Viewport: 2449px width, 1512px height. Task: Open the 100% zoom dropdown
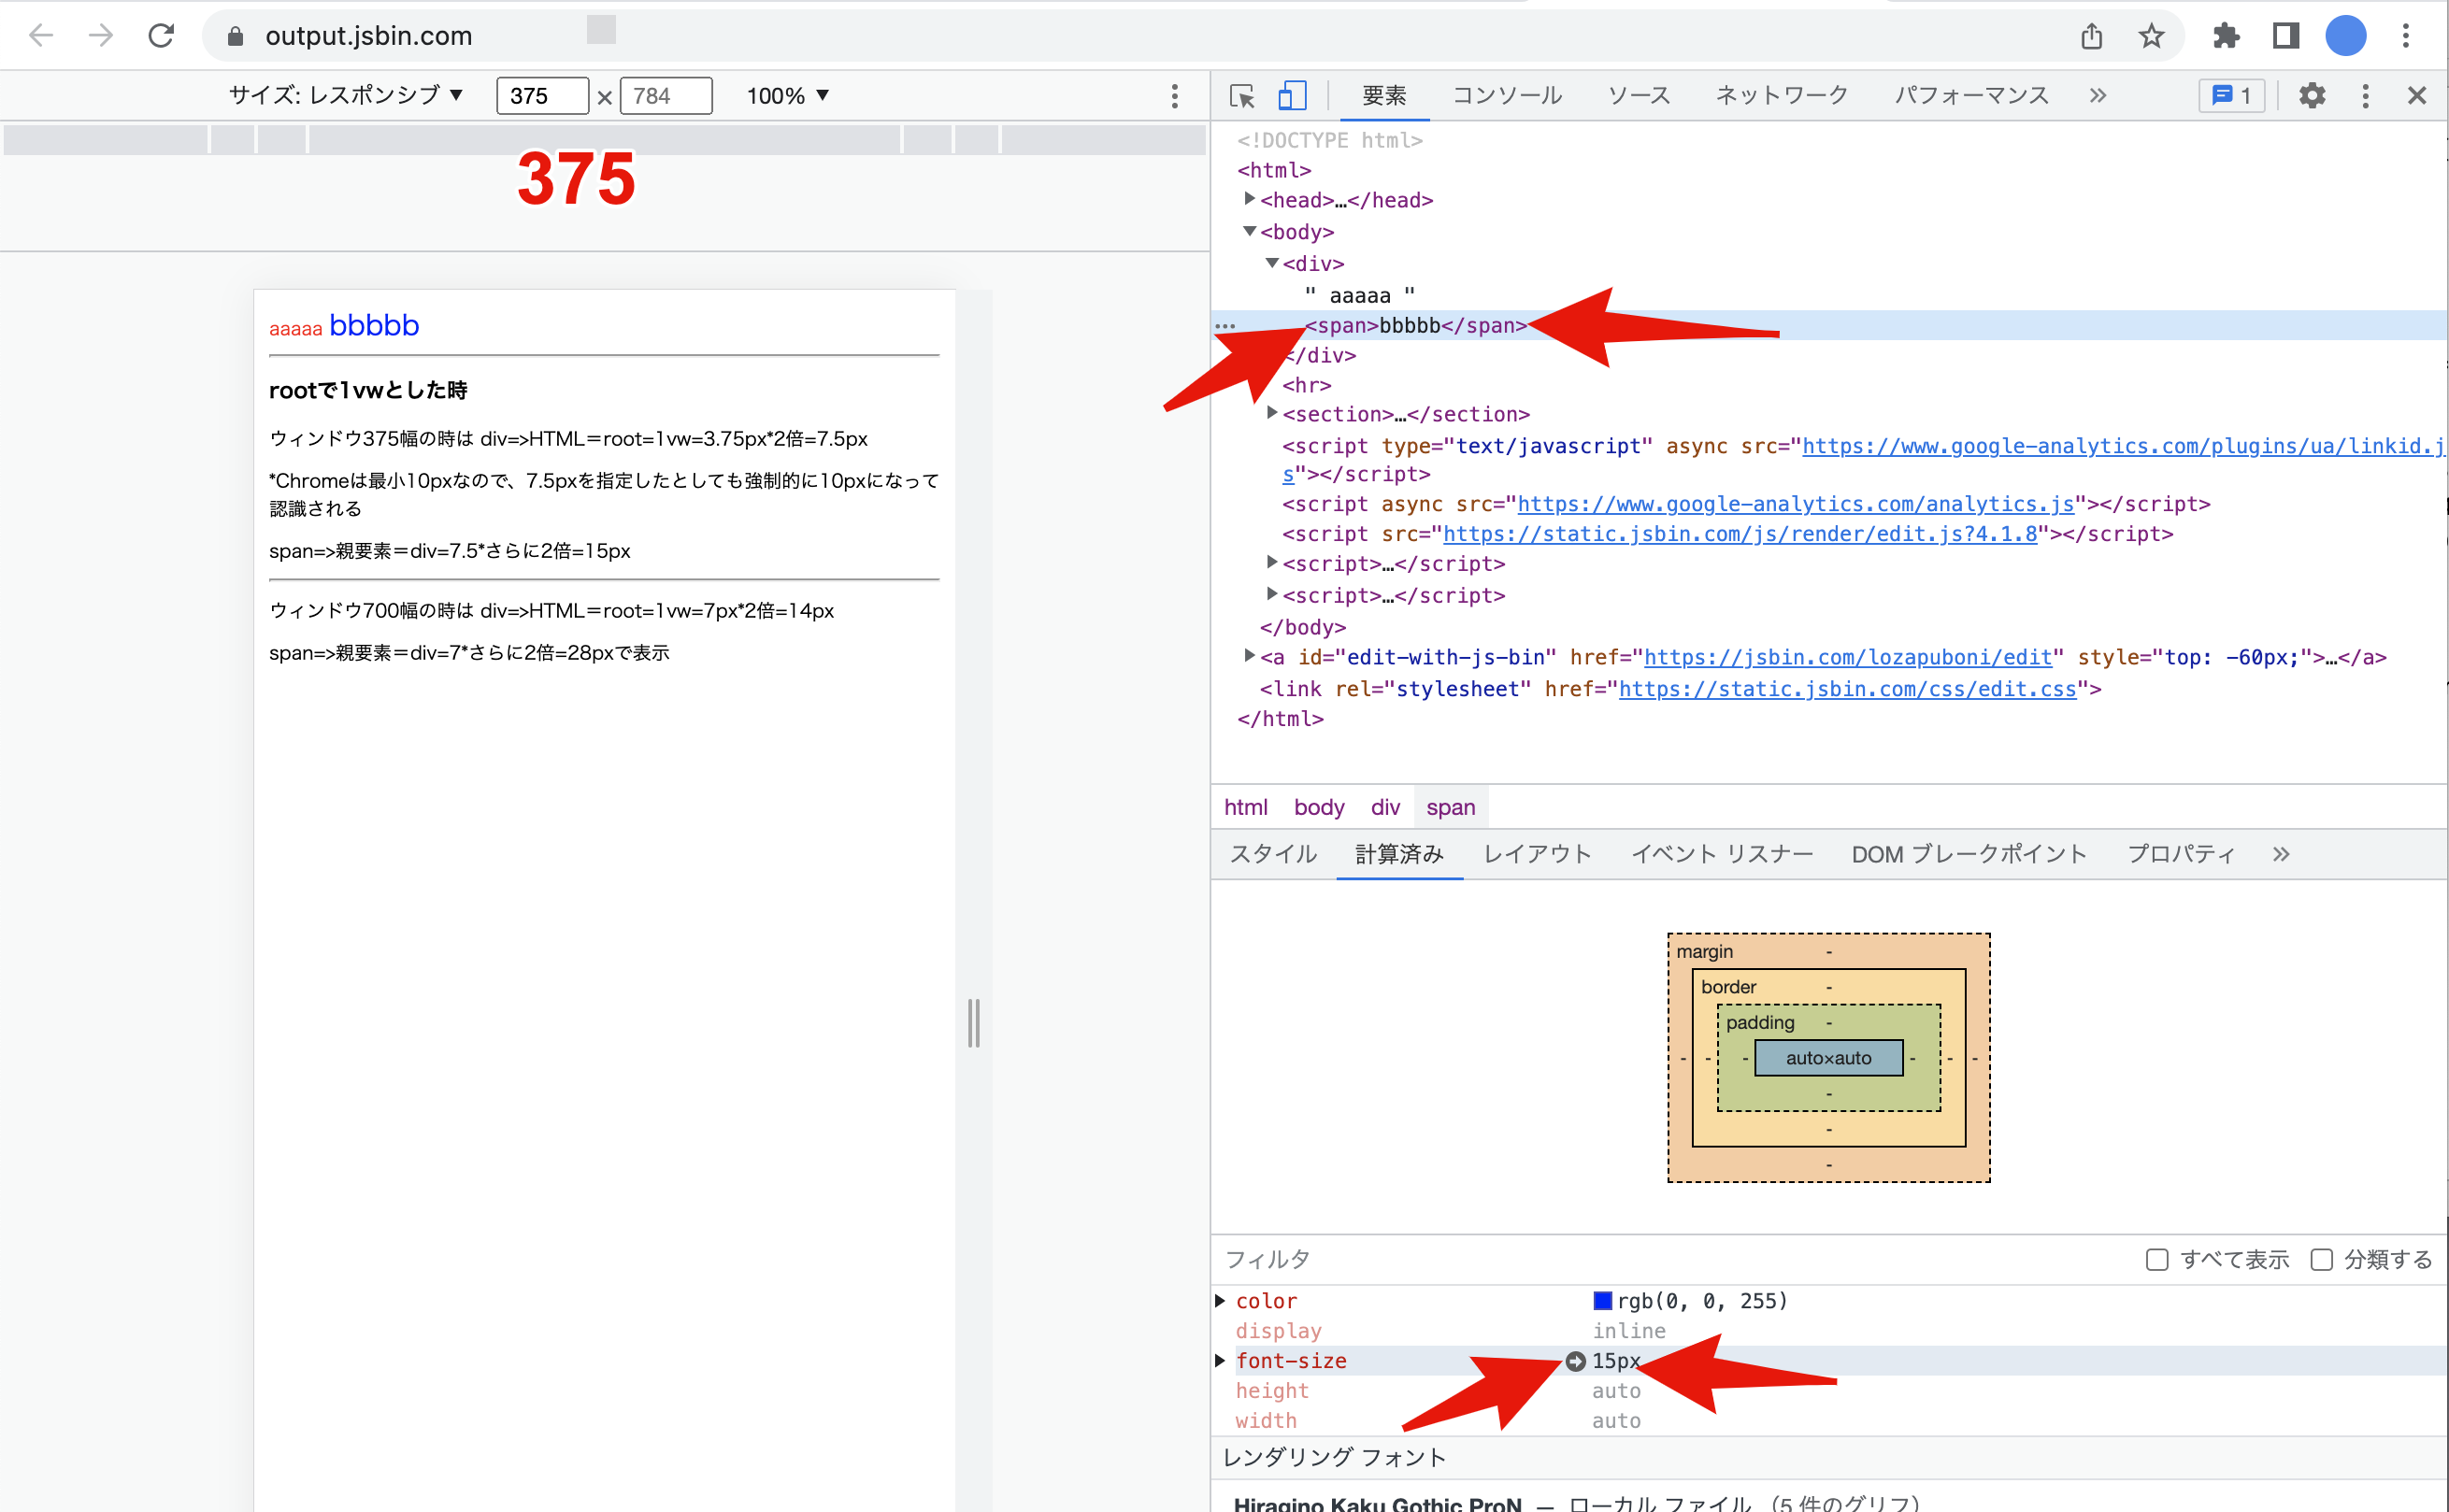(788, 96)
